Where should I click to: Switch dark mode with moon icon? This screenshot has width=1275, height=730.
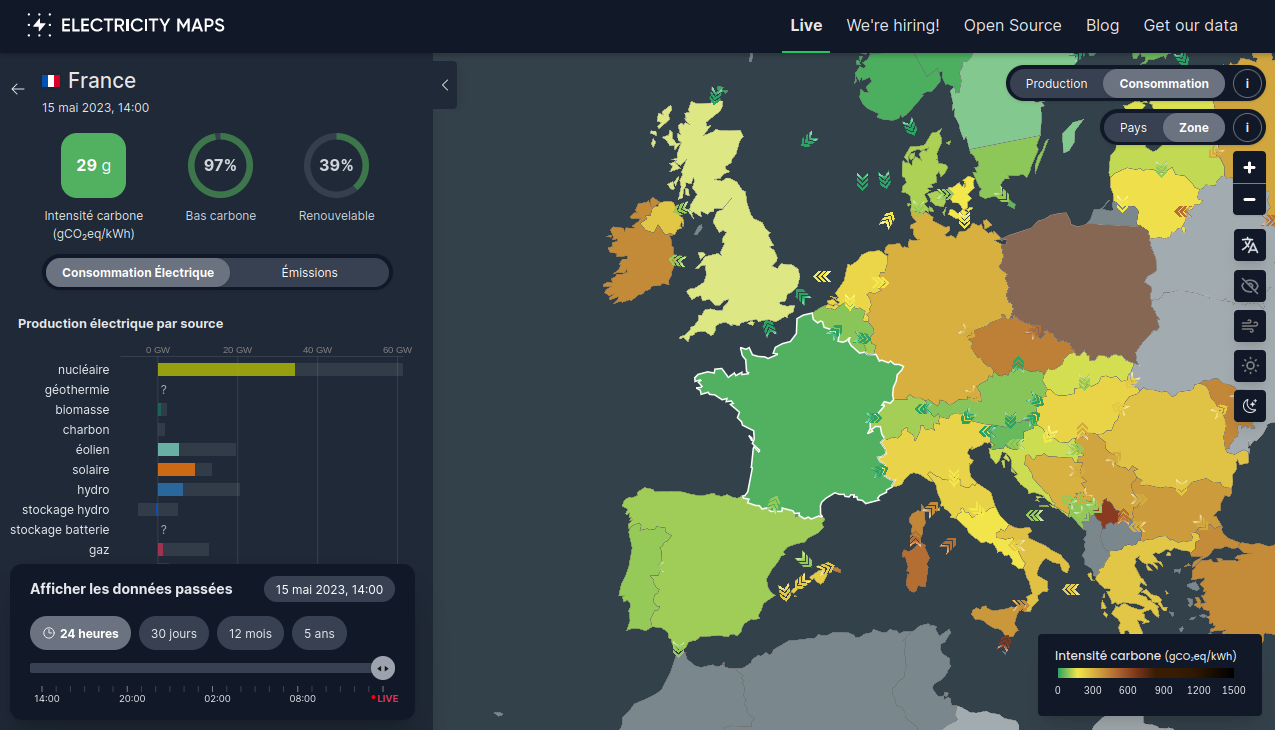(1249, 405)
